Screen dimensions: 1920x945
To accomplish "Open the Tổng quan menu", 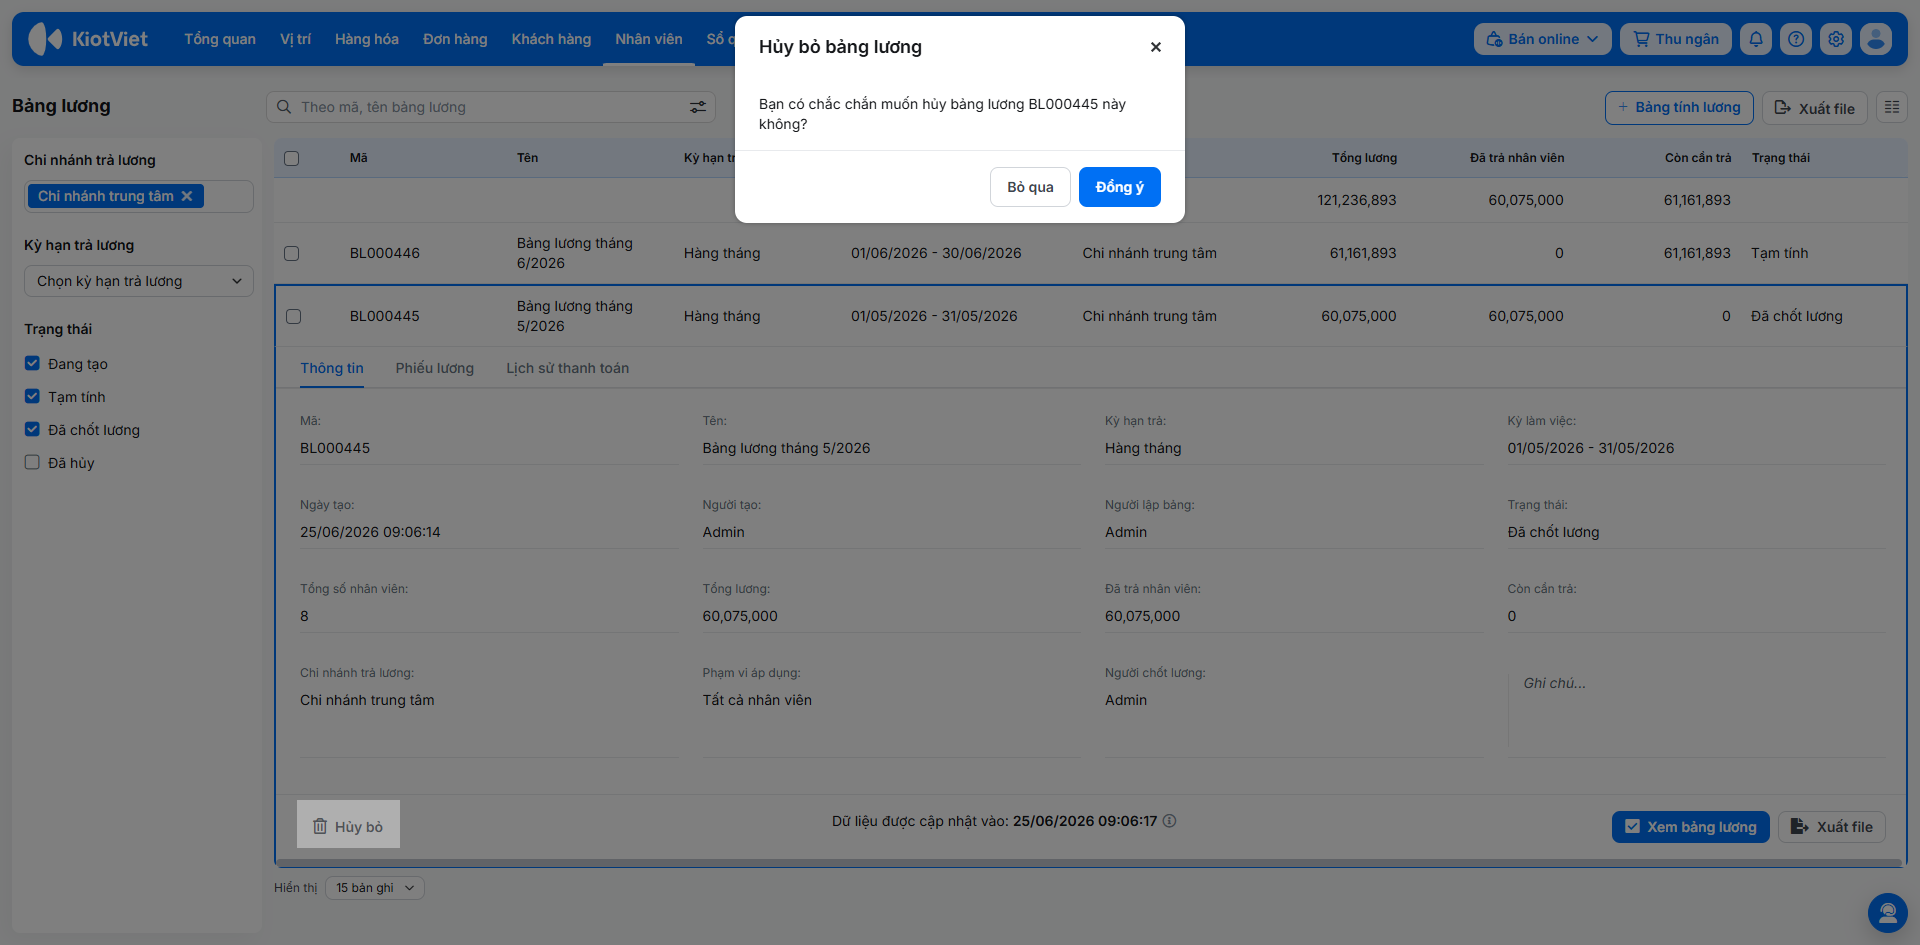I will tap(220, 39).
